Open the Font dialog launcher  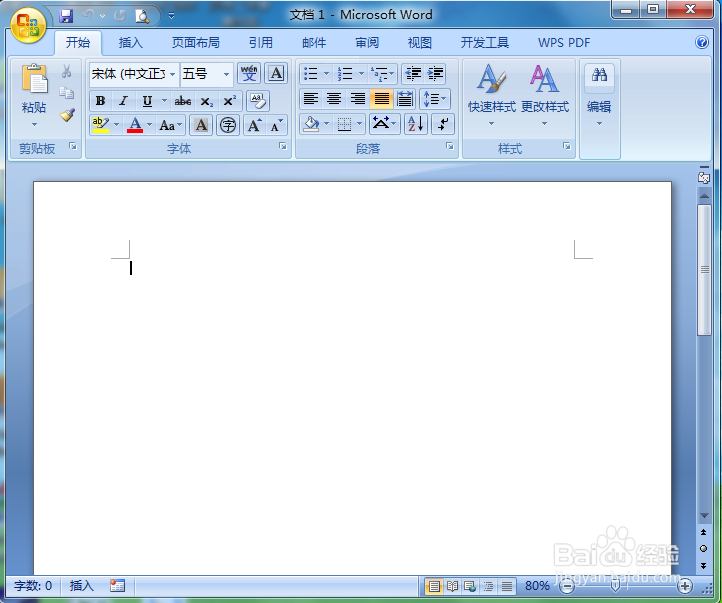pyautogui.click(x=283, y=146)
